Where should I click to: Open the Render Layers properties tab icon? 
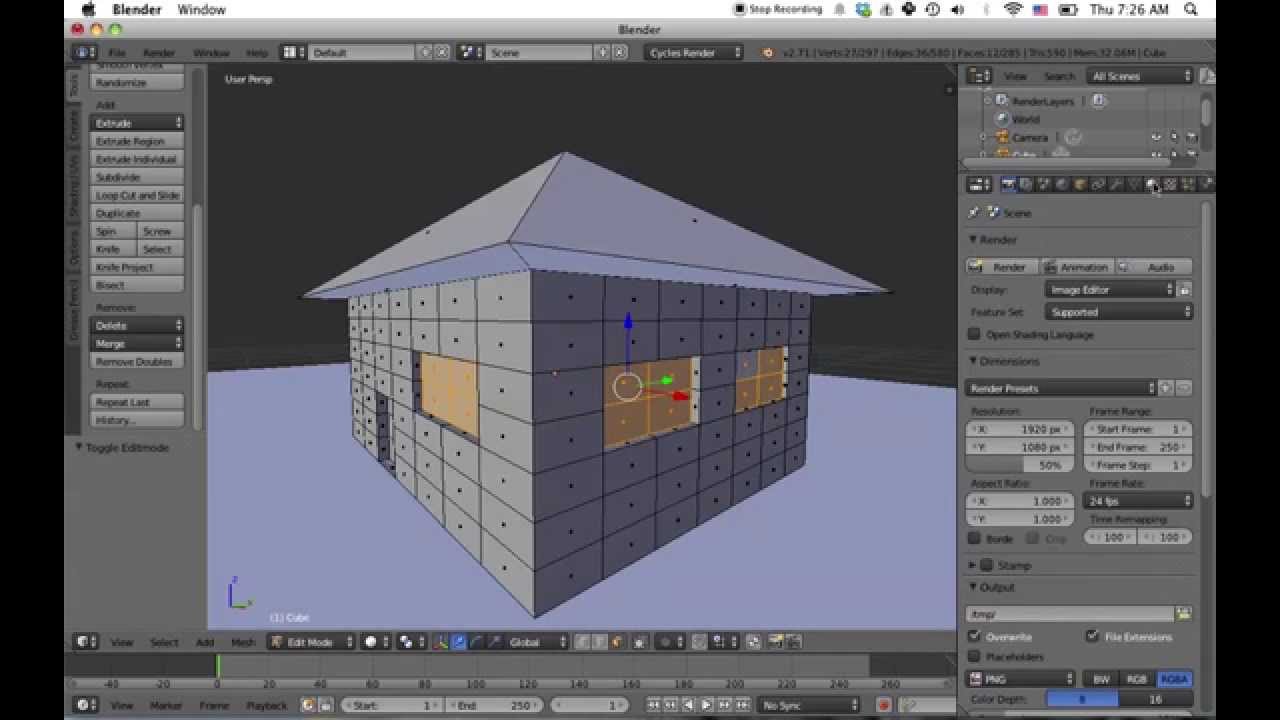pos(1026,184)
